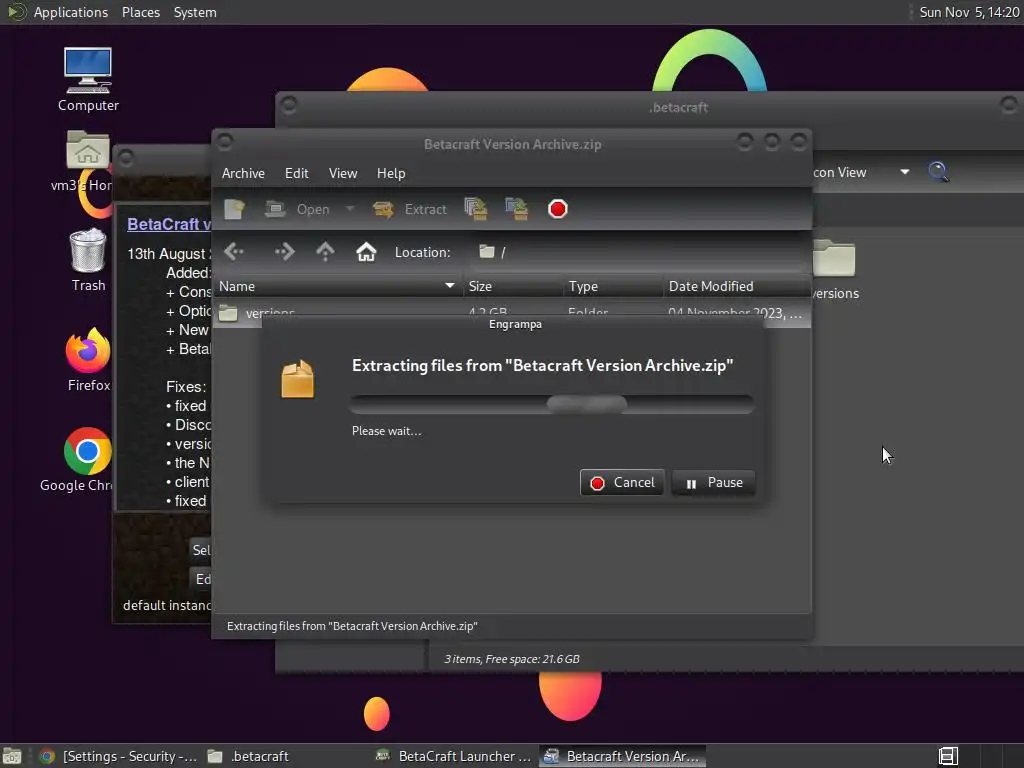Image resolution: width=1024 pixels, height=768 pixels.
Task: Open the dropdown arrow beside the Open button
Action: (350, 209)
